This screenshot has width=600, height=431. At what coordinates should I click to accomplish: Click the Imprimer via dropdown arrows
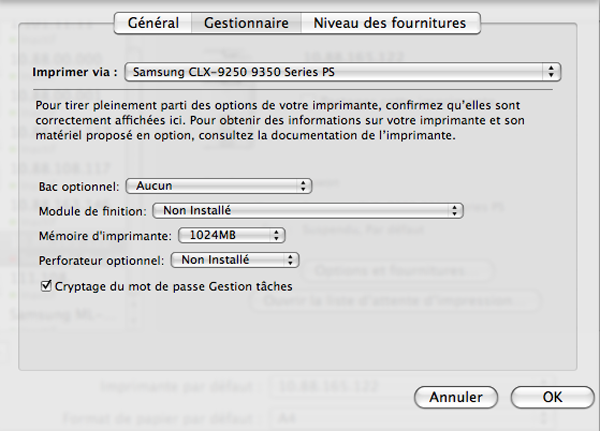pyautogui.click(x=551, y=72)
